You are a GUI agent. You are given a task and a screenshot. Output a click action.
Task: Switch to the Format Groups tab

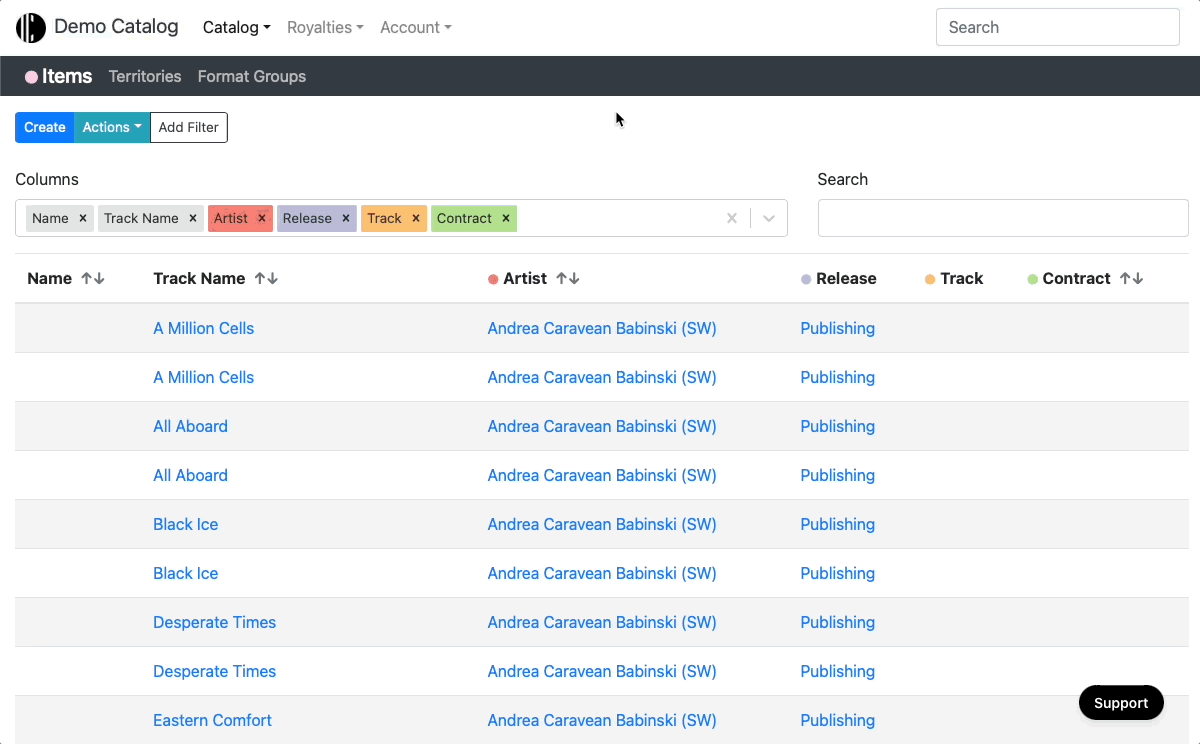pos(252,76)
